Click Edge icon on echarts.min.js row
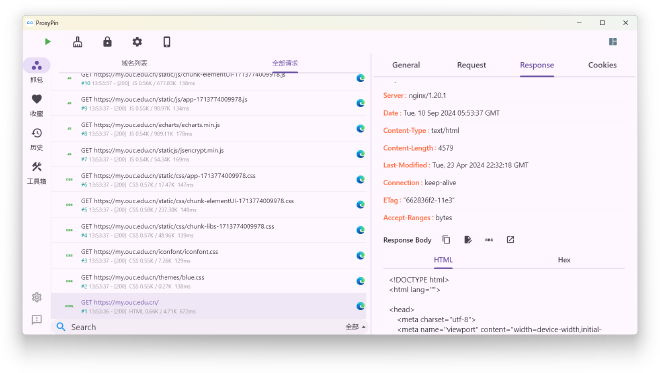660x373 pixels. (x=360, y=129)
